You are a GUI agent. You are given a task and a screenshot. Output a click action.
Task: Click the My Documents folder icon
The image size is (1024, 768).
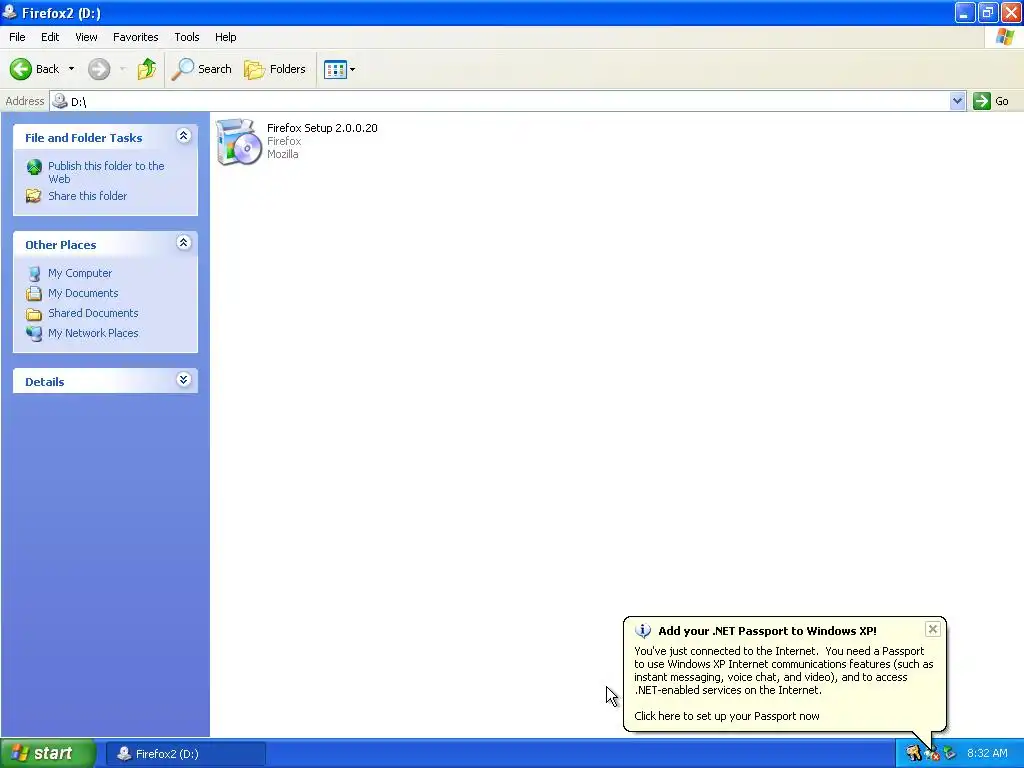pyautogui.click(x=34, y=293)
